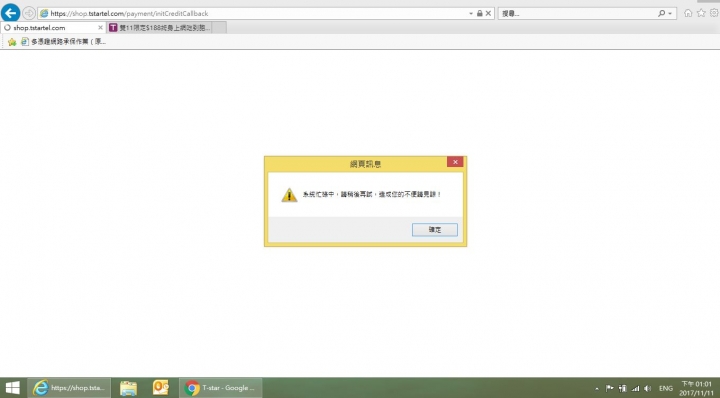Open Action Center flag icon
The image size is (720, 398).
coord(610,388)
